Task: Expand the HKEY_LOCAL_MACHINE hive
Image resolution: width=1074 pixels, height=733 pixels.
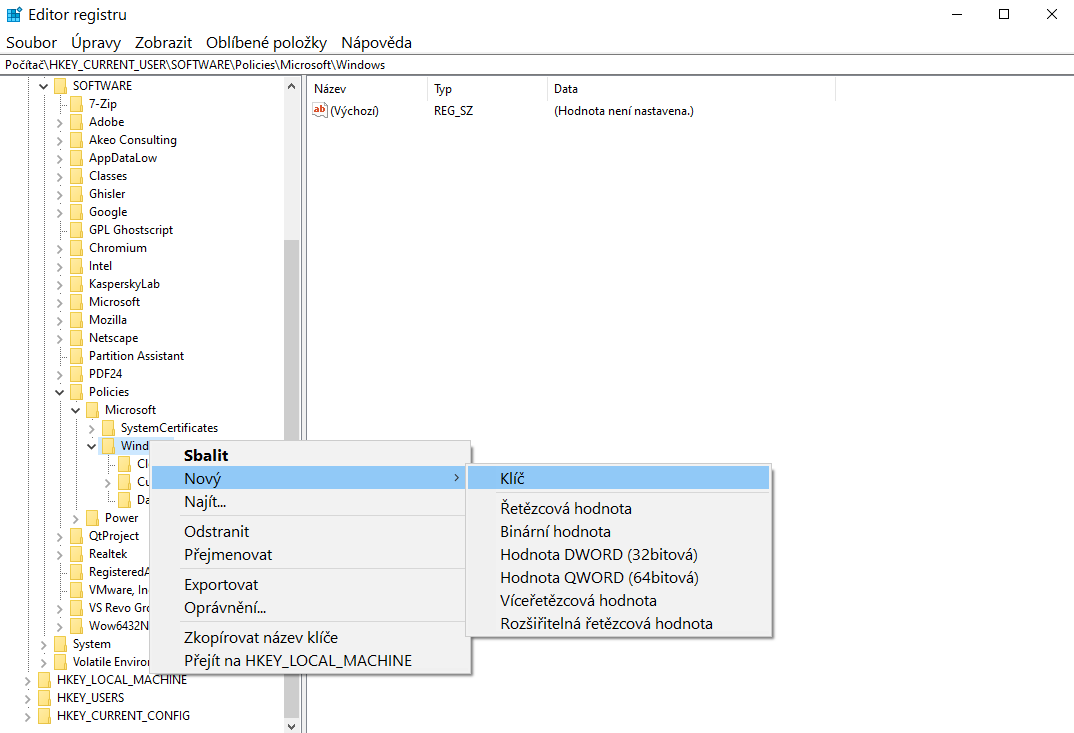Action: 27,680
